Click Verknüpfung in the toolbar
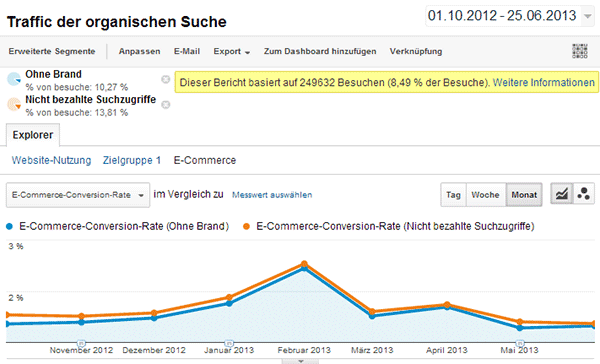Image resolution: width=600 pixels, height=364 pixels. pyautogui.click(x=416, y=51)
